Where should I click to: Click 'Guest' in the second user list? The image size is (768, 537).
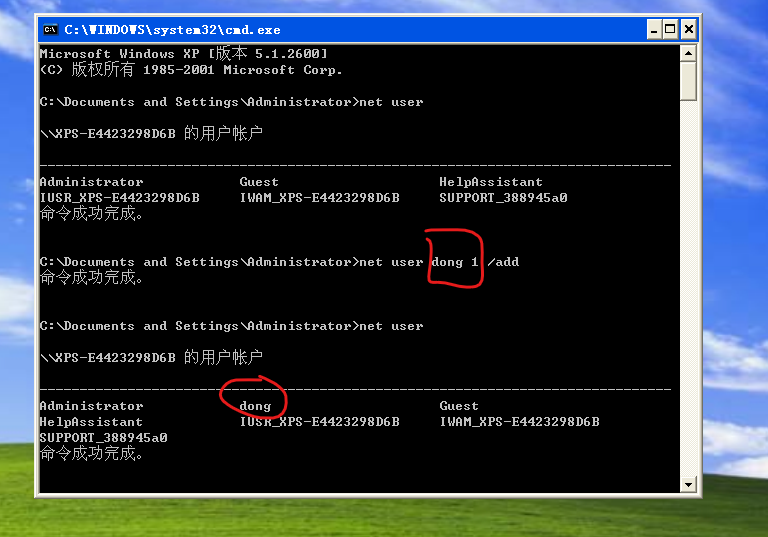[459, 406]
